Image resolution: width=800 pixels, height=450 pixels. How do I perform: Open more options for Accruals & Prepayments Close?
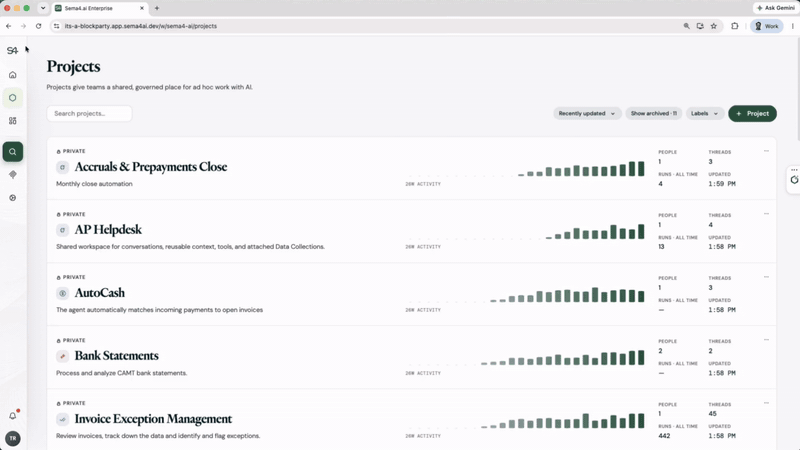tap(766, 151)
